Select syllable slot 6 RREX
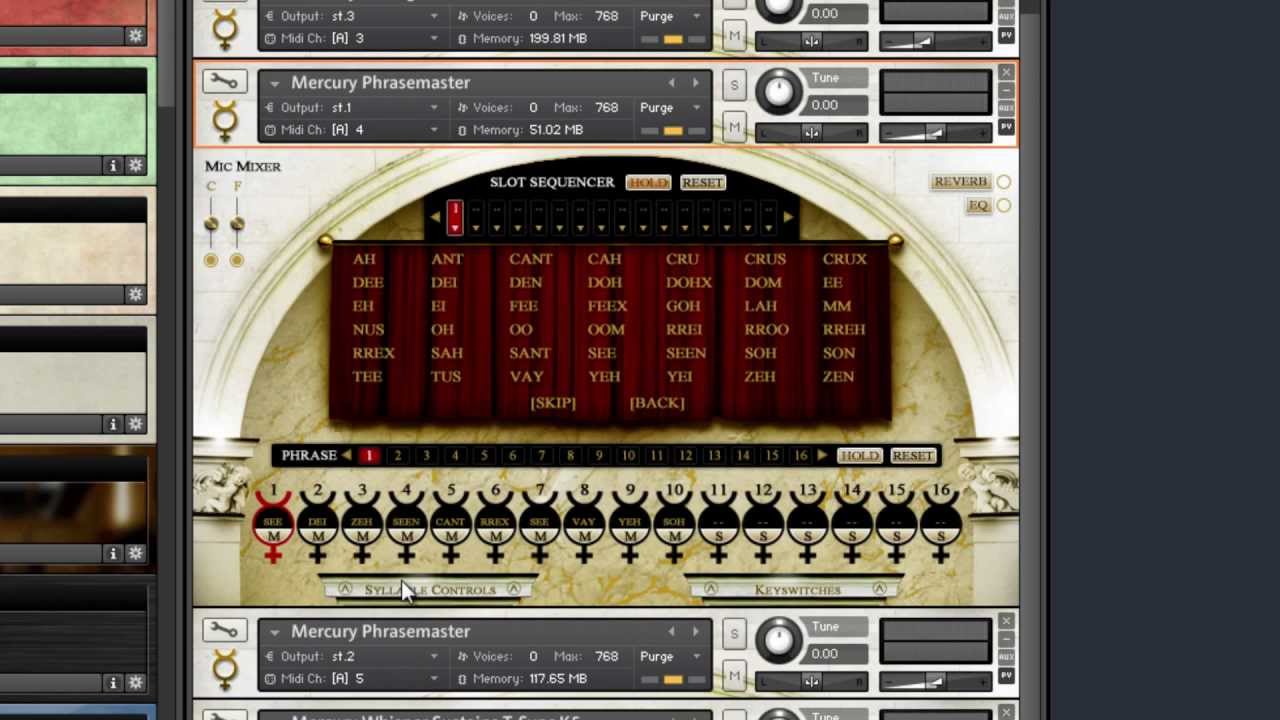 click(x=495, y=523)
